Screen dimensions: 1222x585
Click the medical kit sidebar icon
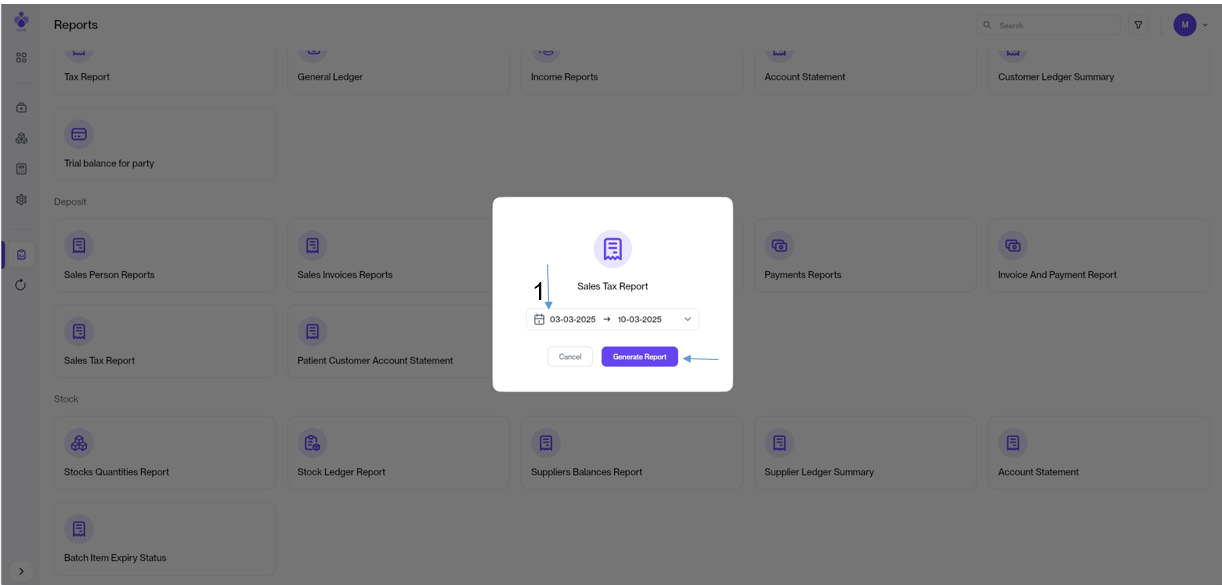(21, 108)
